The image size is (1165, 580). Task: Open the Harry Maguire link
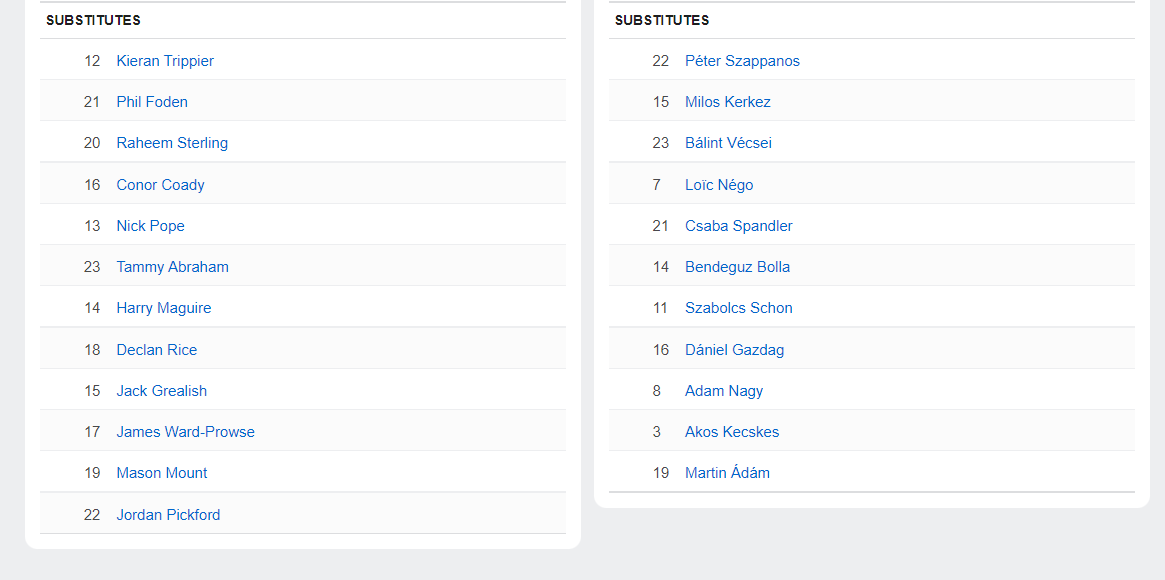point(164,308)
